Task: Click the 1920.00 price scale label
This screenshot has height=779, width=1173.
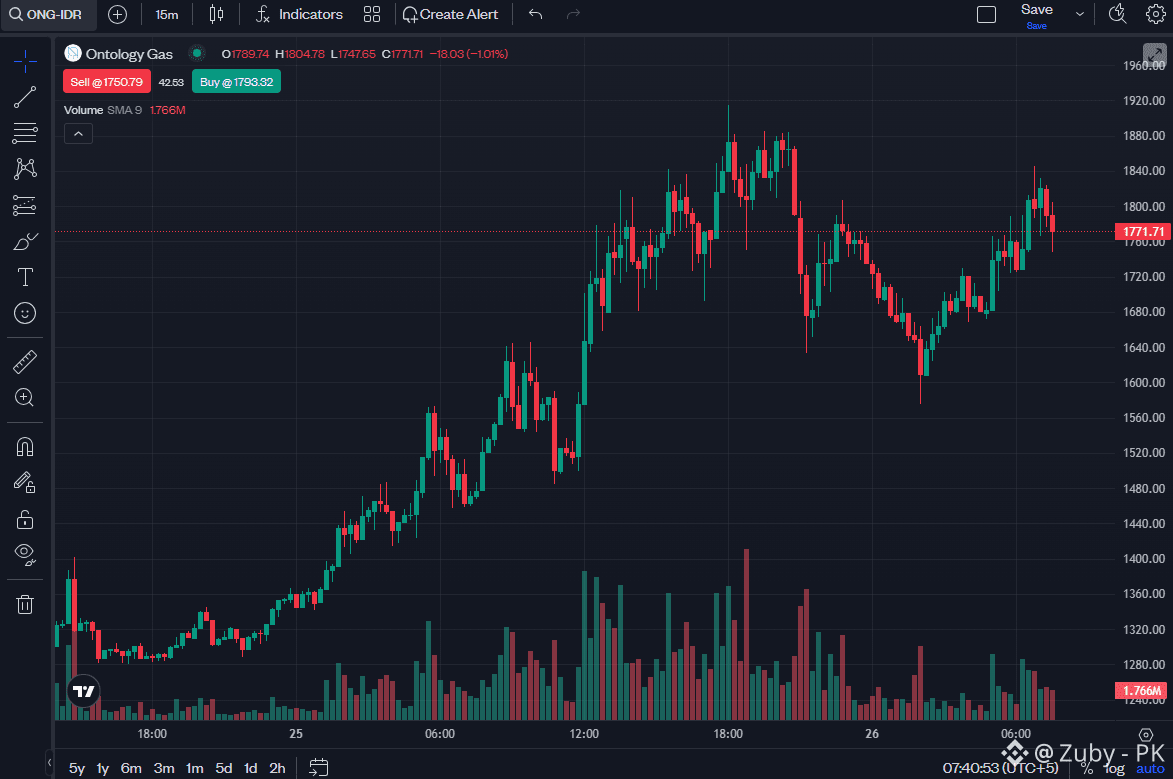Action: (1144, 100)
